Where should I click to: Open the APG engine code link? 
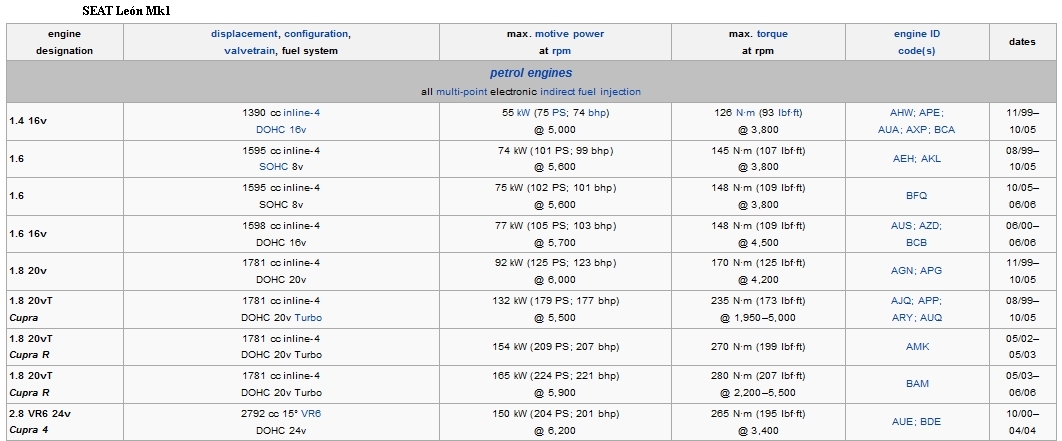[931, 271]
